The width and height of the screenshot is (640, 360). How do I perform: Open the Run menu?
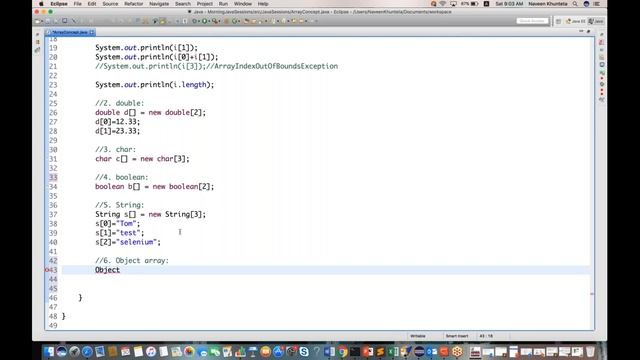(223, 4)
